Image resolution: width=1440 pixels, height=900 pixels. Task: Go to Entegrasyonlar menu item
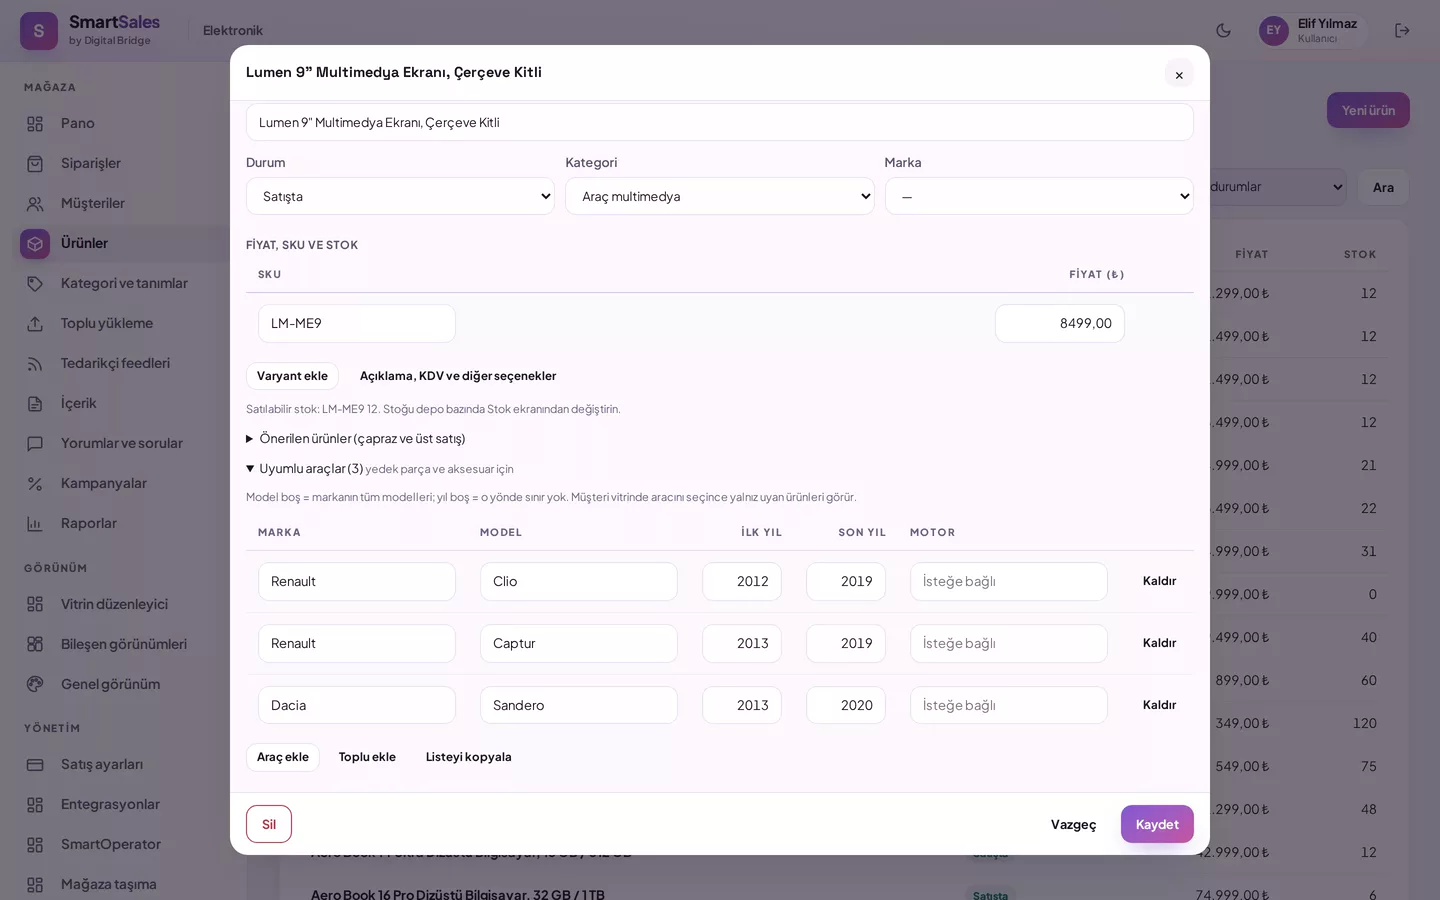[x=110, y=804]
